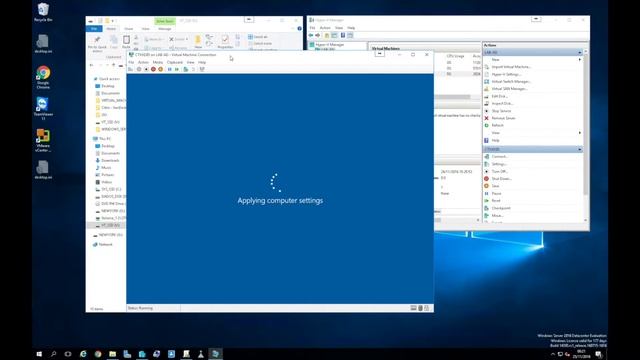Click Checkpoint icon in VM Connection toolbar
The width and height of the screenshot is (640, 360).
point(186,69)
